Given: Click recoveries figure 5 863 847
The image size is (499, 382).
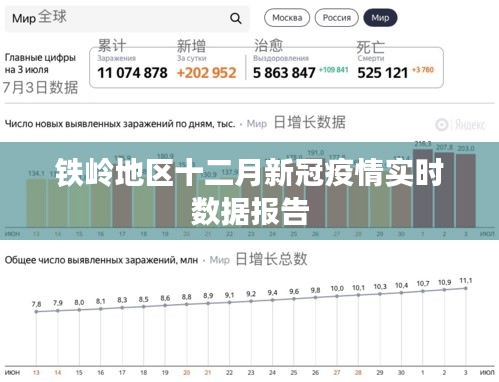Looking at the screenshot, I should coord(284,73).
